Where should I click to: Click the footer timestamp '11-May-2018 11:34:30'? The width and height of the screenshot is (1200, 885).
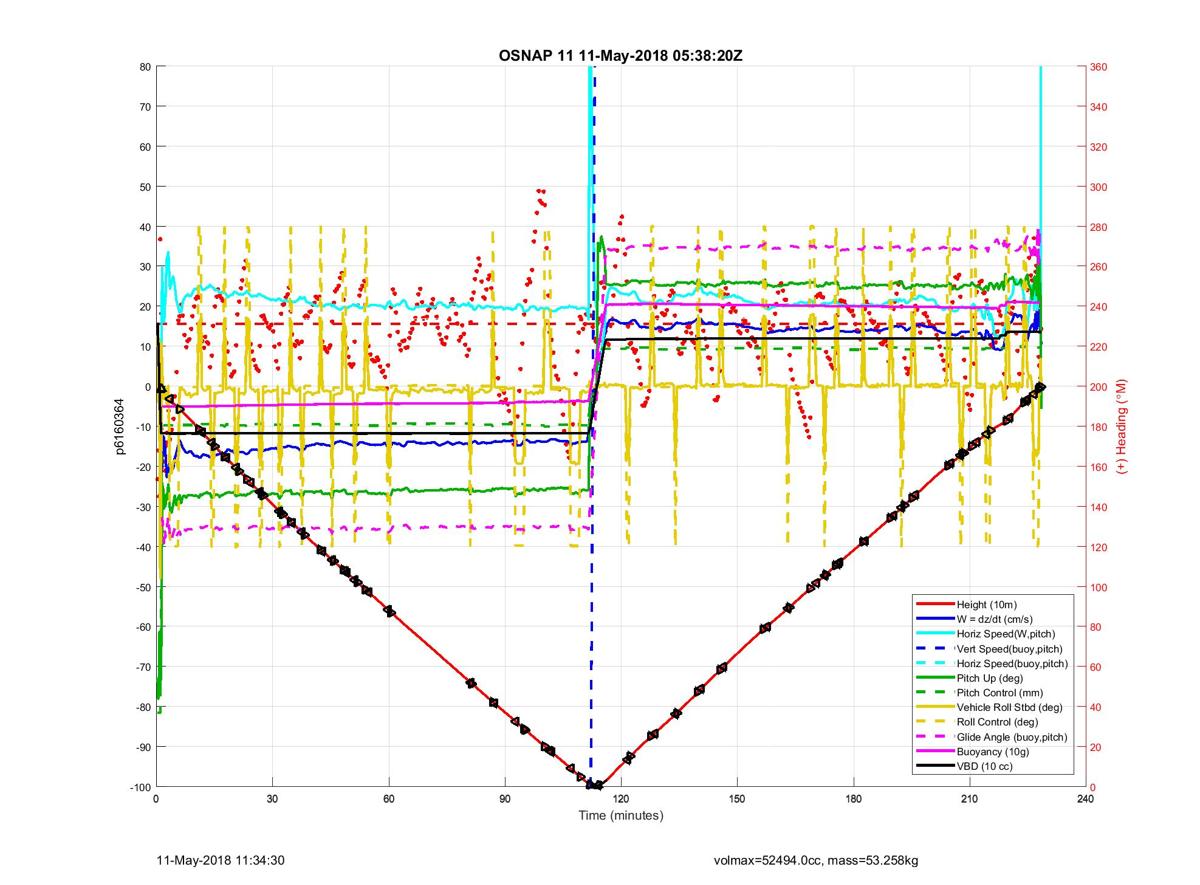[222, 860]
